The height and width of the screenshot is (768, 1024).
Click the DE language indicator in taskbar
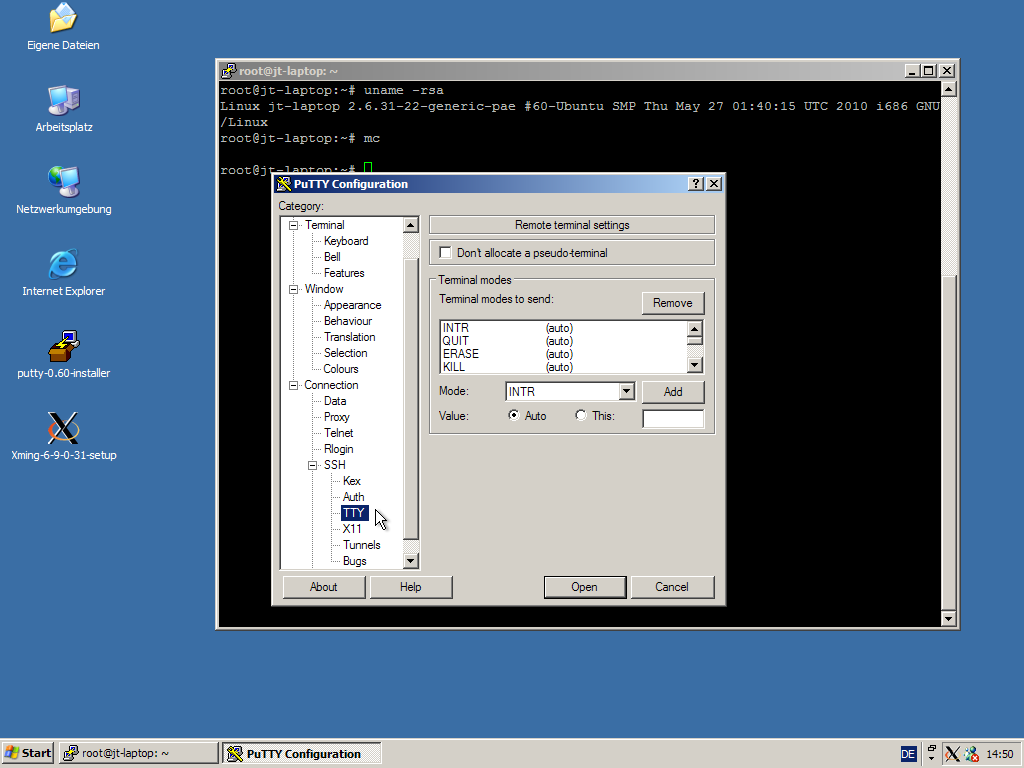908,754
